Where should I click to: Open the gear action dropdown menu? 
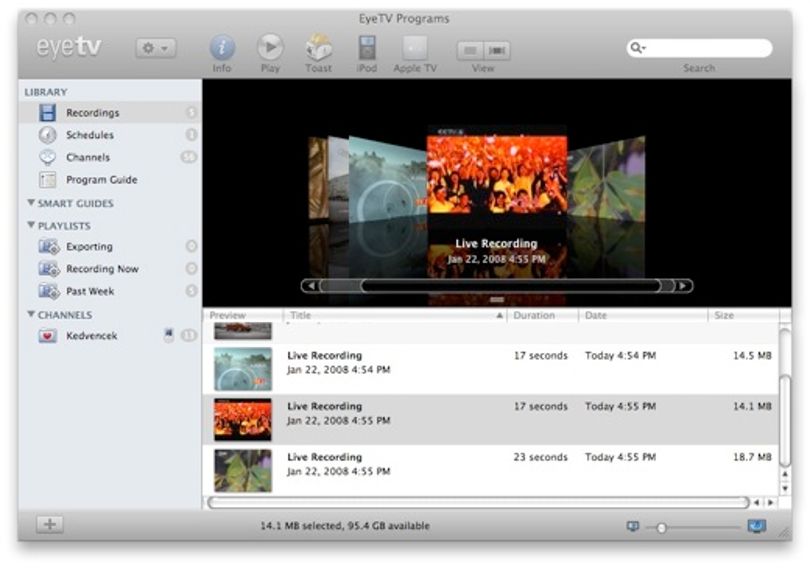tap(155, 48)
